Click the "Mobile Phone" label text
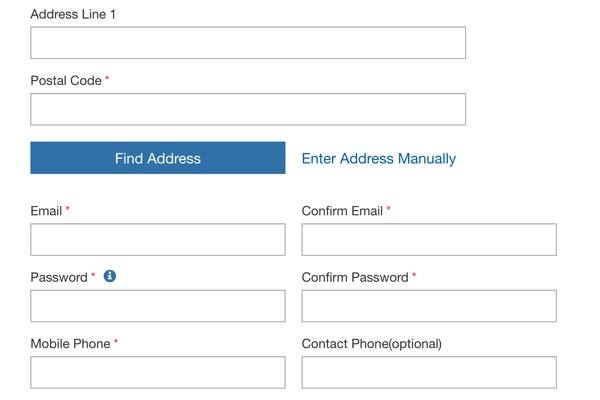The image size is (600, 400). [70, 343]
